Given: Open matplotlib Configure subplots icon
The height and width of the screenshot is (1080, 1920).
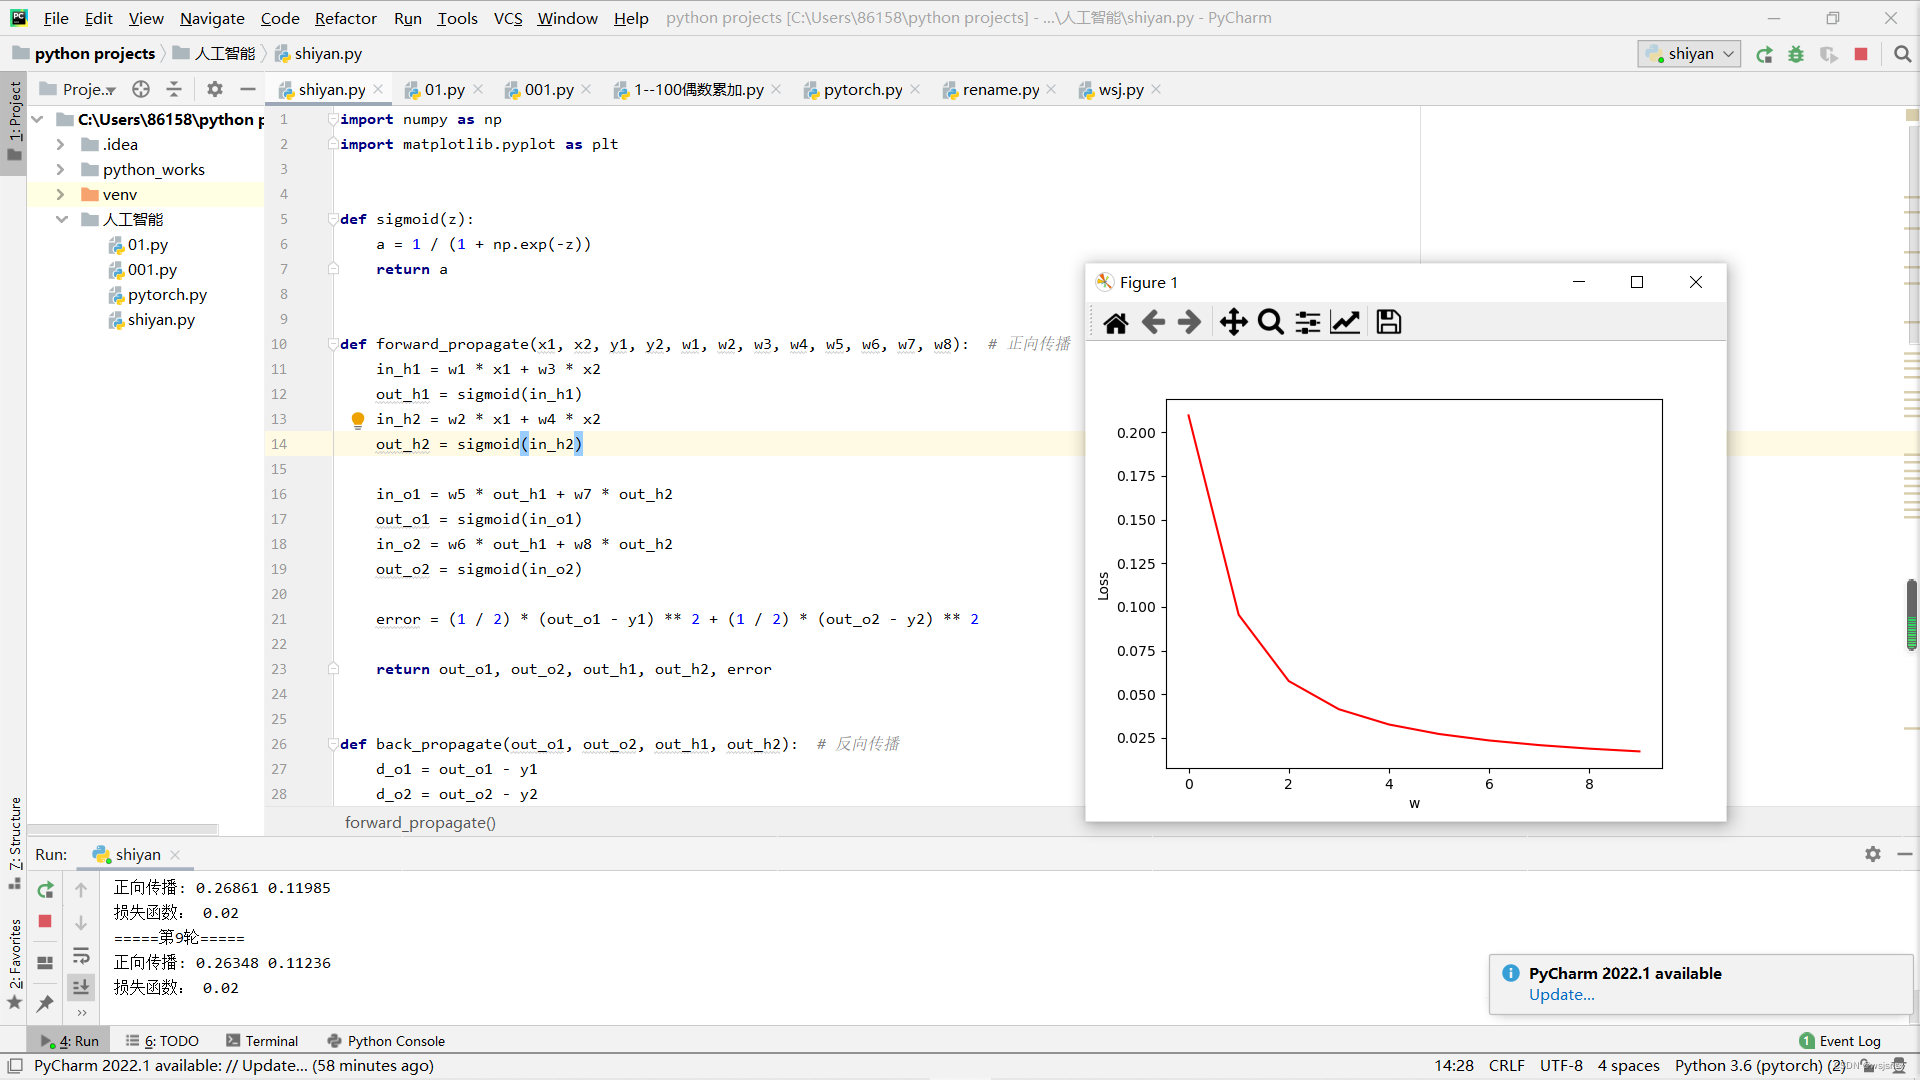Looking at the screenshot, I should pos(1307,322).
